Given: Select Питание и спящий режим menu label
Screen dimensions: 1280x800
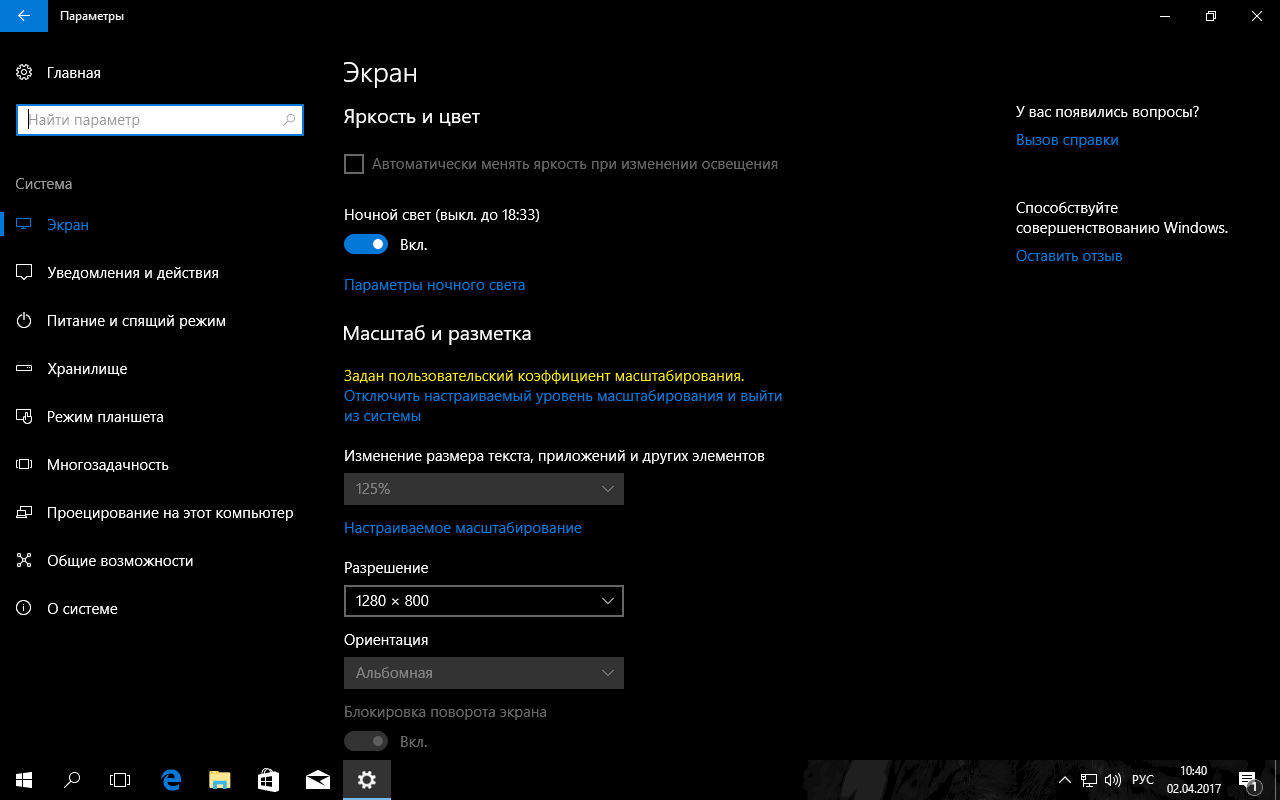Looking at the screenshot, I should click(136, 321).
